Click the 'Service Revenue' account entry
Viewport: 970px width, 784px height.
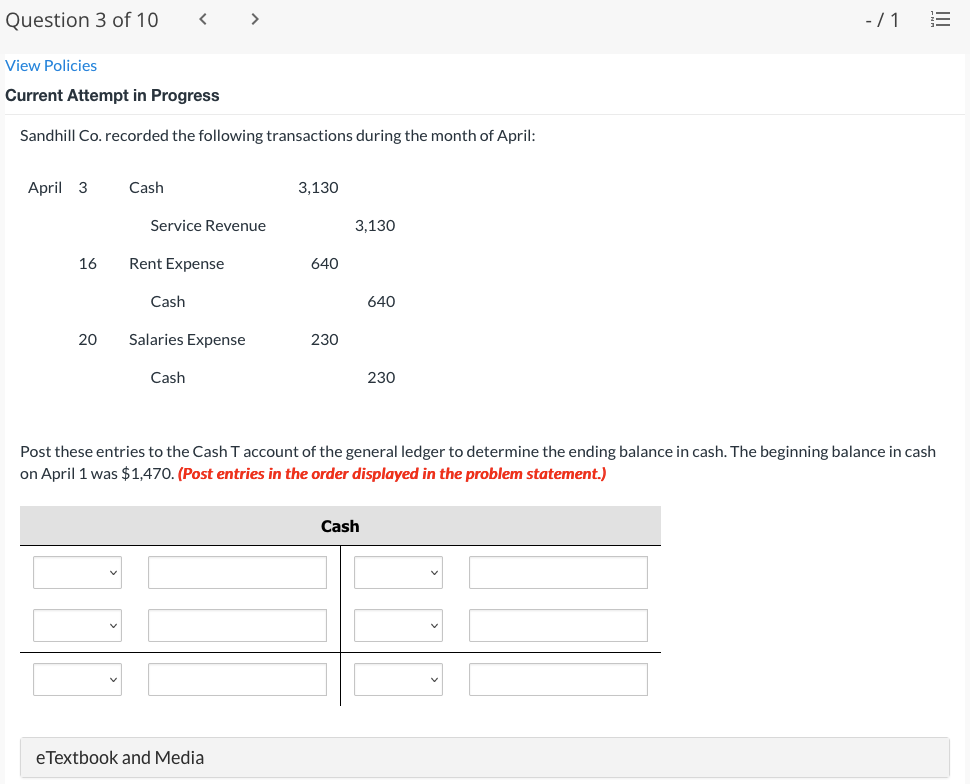pyautogui.click(x=208, y=225)
